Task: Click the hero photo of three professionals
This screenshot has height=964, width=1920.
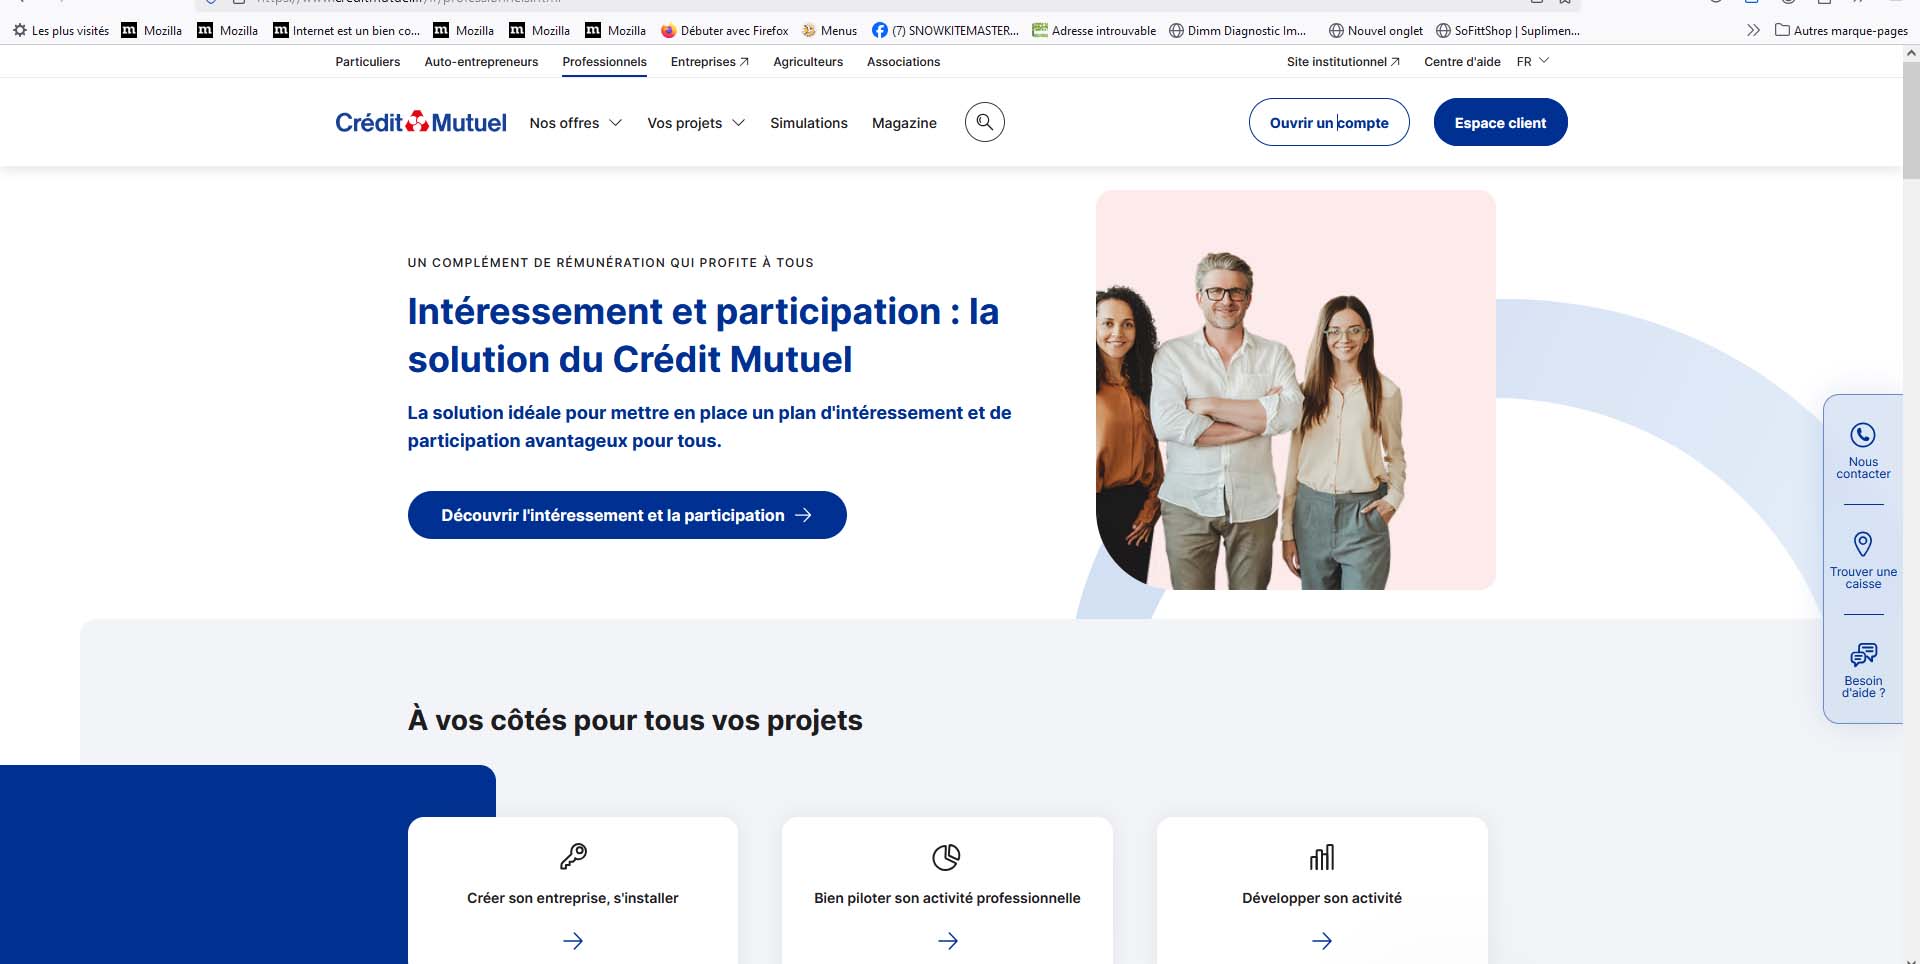Action: click(1295, 390)
